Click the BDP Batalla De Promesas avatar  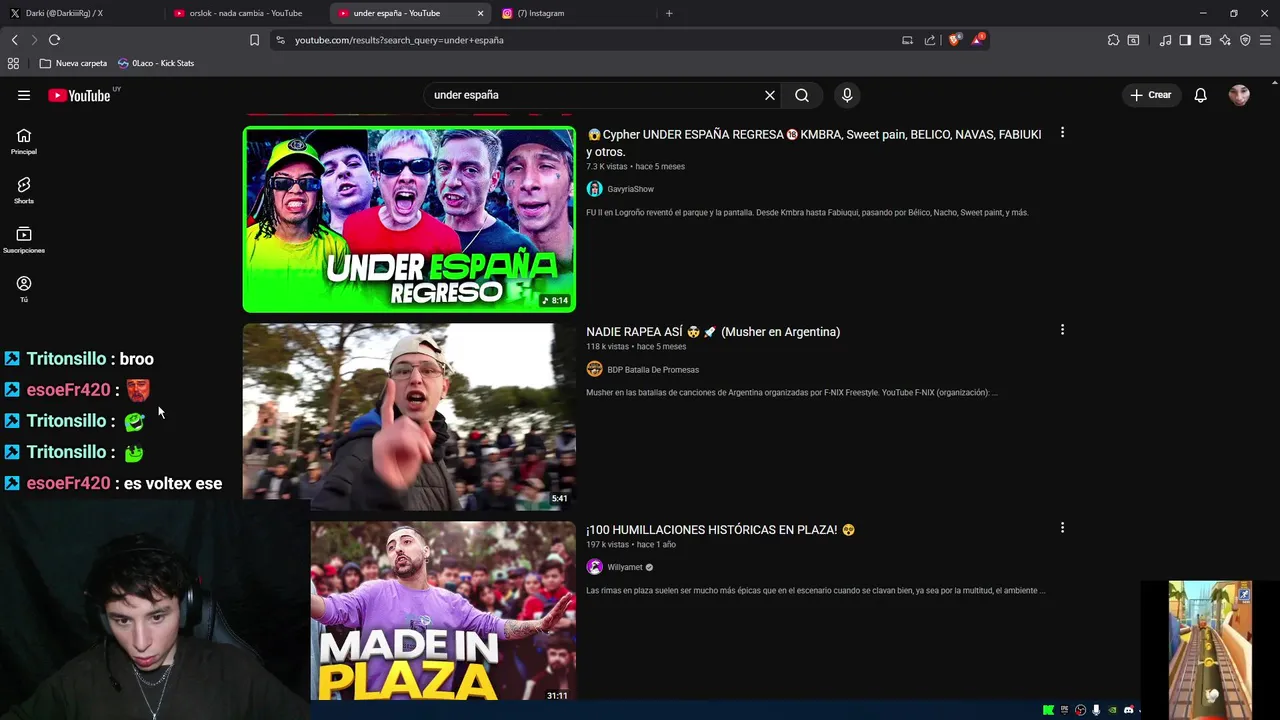pyautogui.click(x=594, y=369)
